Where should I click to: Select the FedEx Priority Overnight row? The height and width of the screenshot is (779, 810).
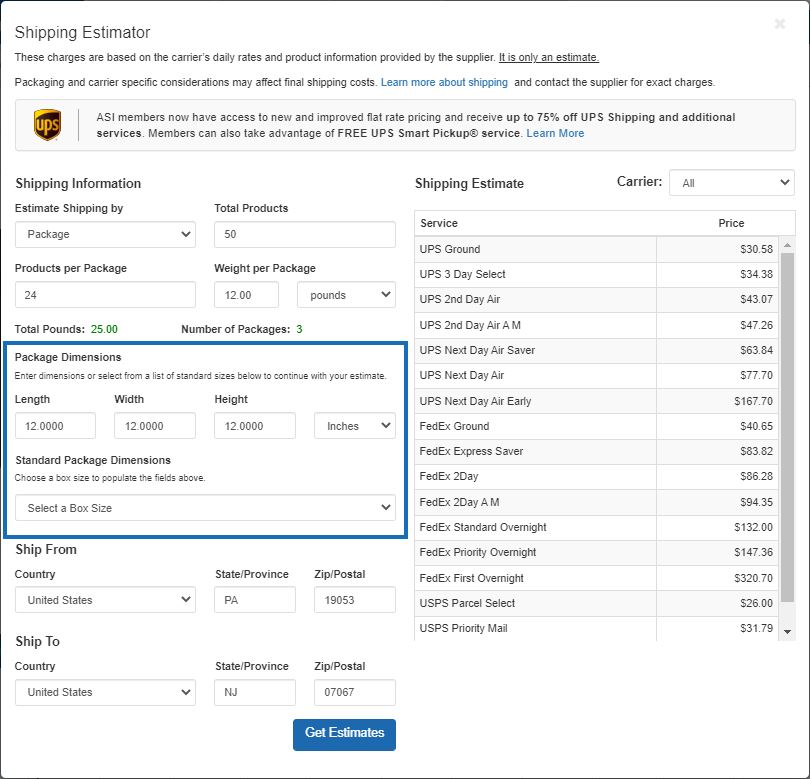tap(596, 552)
